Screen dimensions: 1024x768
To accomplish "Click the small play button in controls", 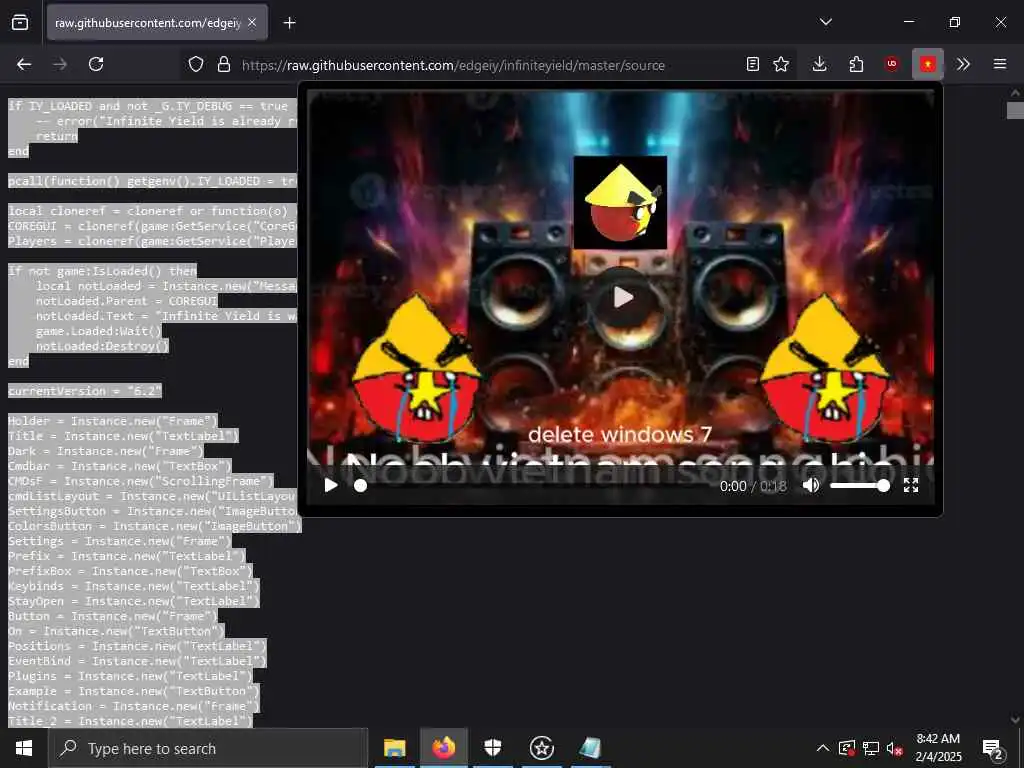I will 331,485.
